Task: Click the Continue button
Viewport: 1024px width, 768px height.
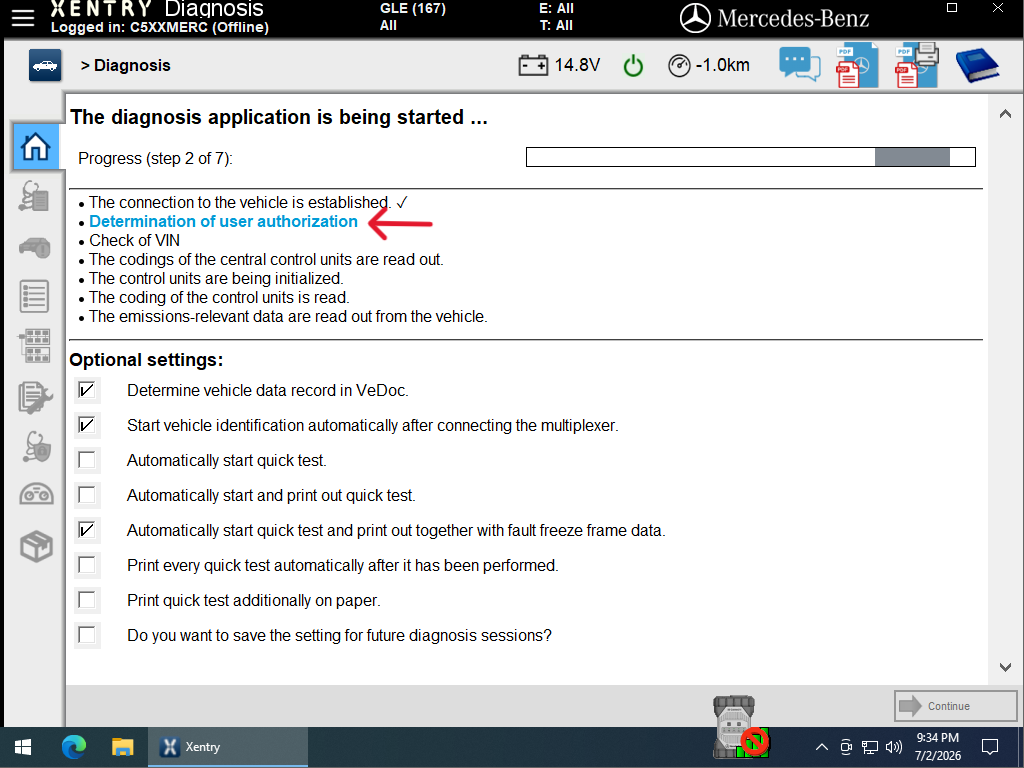Action: [x=955, y=706]
